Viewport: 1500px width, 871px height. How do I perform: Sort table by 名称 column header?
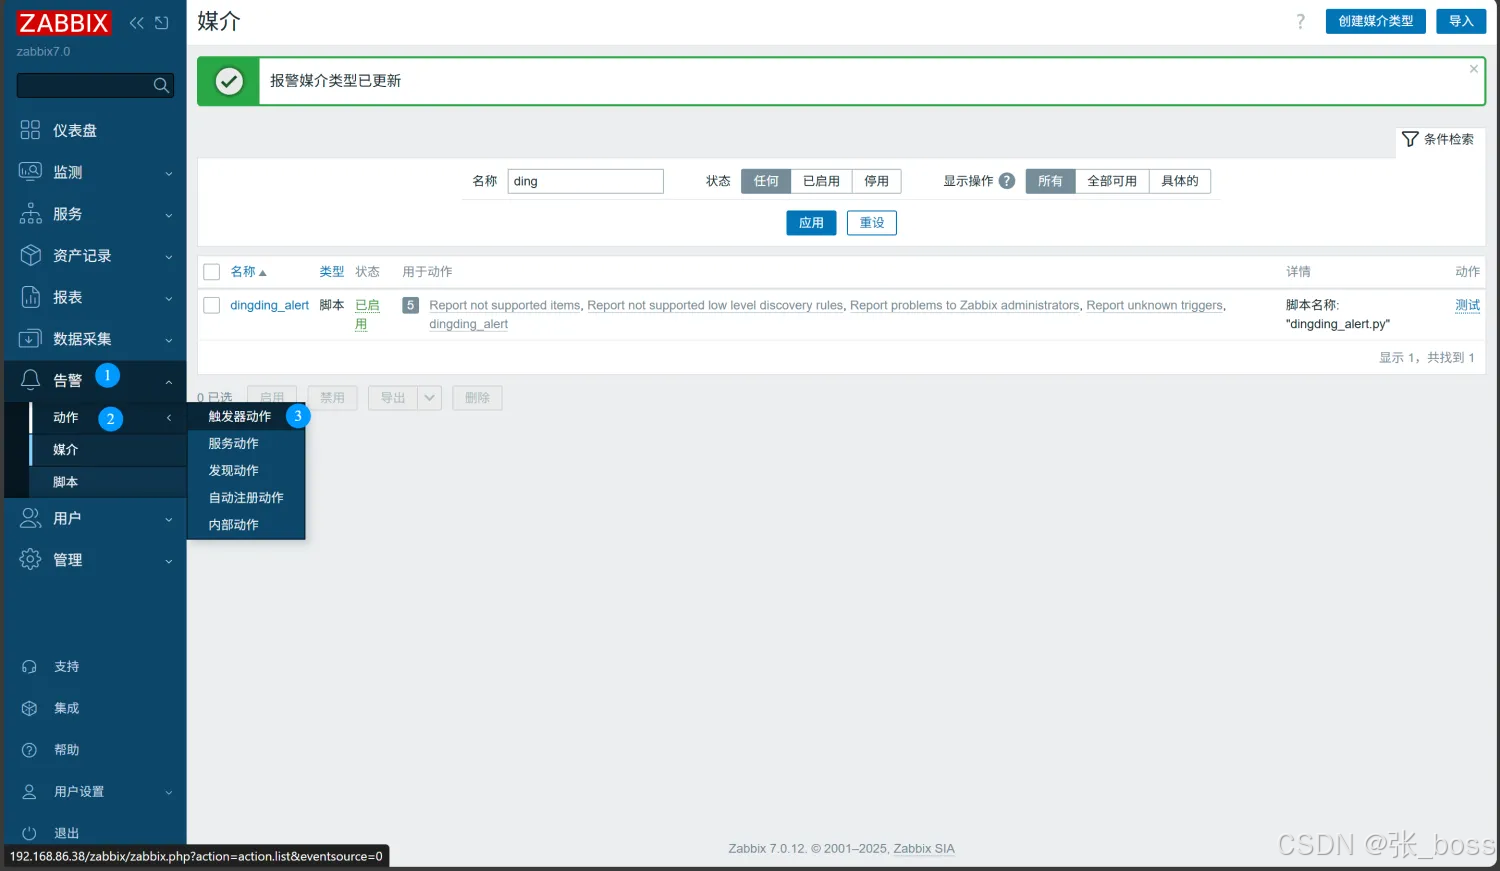[248, 272]
